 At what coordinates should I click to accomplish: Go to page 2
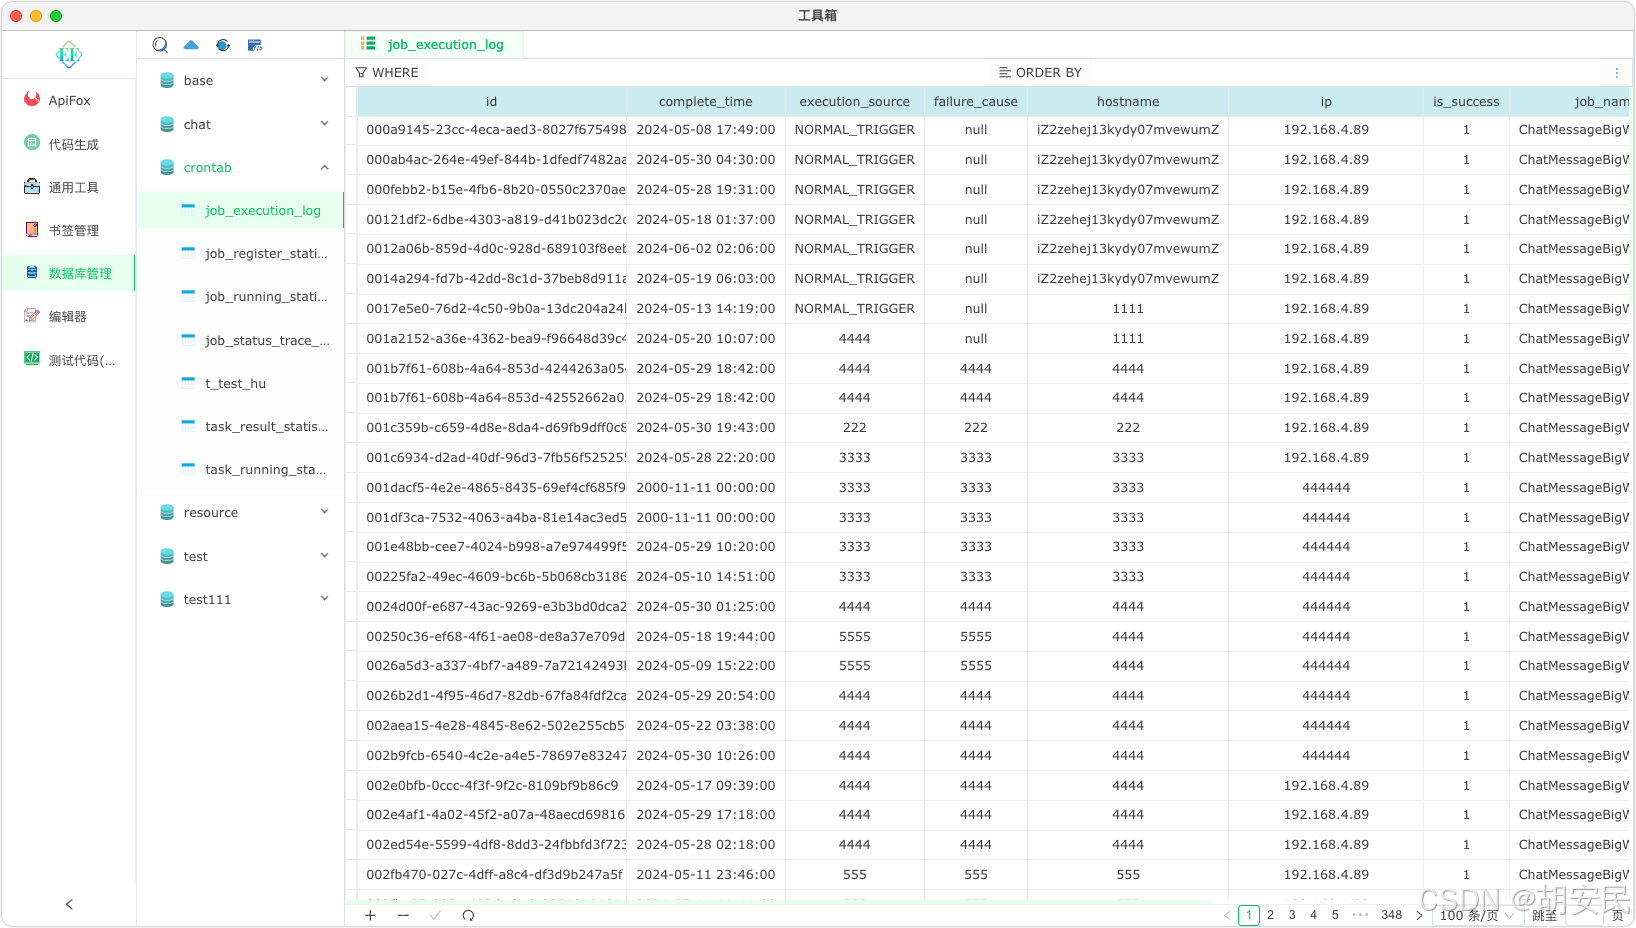[1270, 915]
